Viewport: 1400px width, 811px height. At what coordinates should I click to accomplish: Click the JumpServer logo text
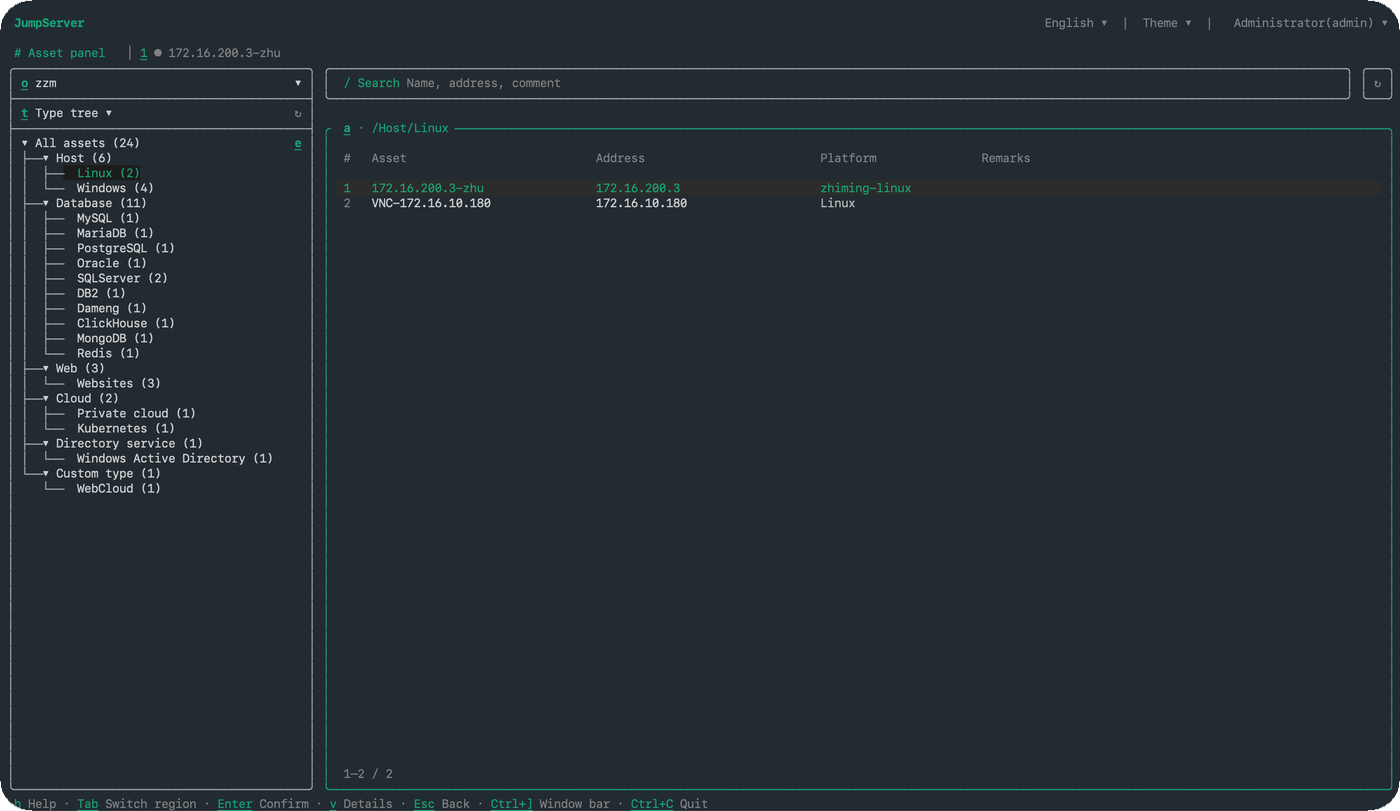pos(49,23)
